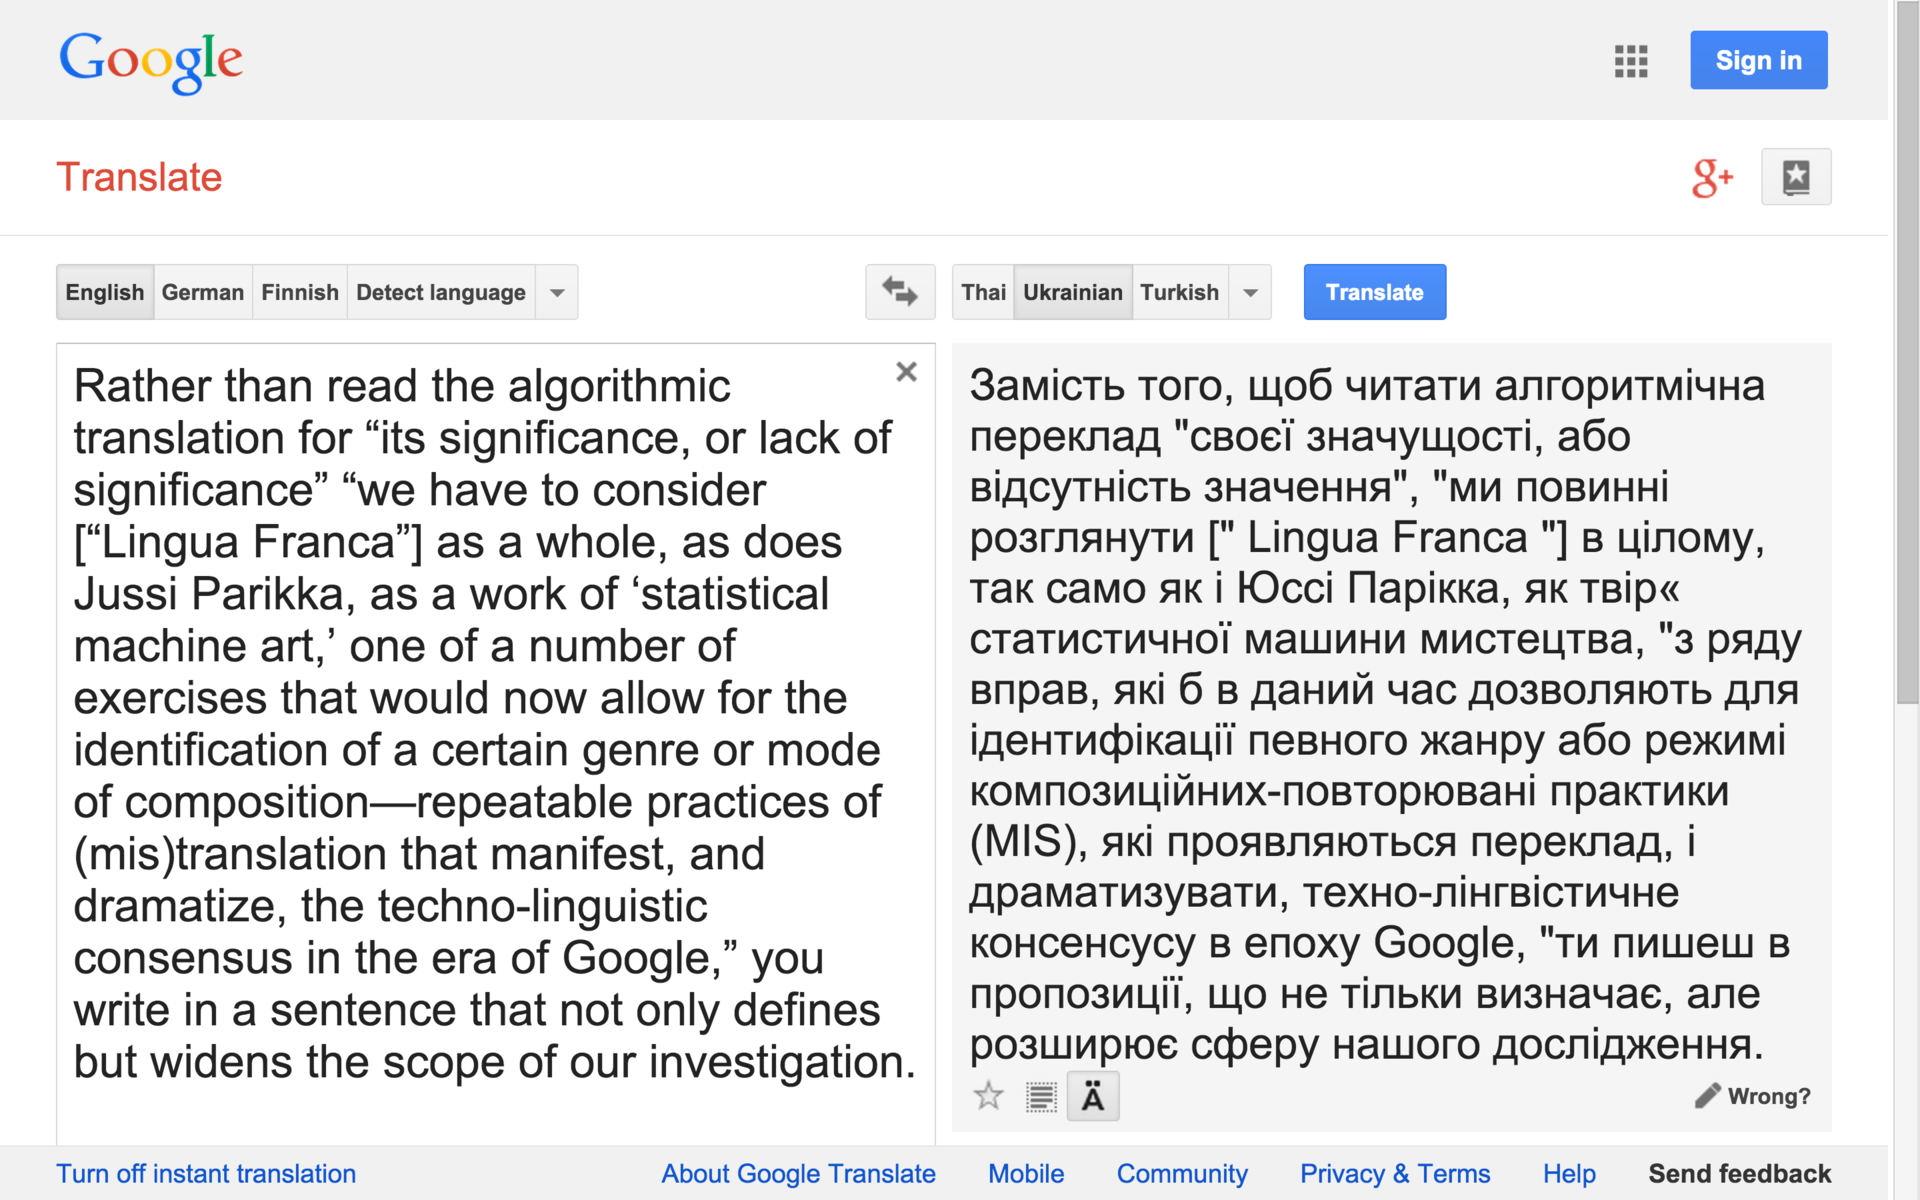Click the Google+ share icon
1920x1200 pixels.
(x=1711, y=178)
